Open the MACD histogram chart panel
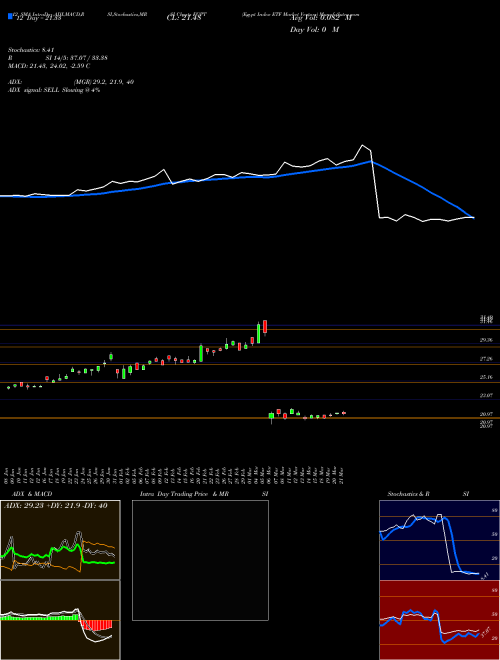500x660 pixels. [60, 620]
